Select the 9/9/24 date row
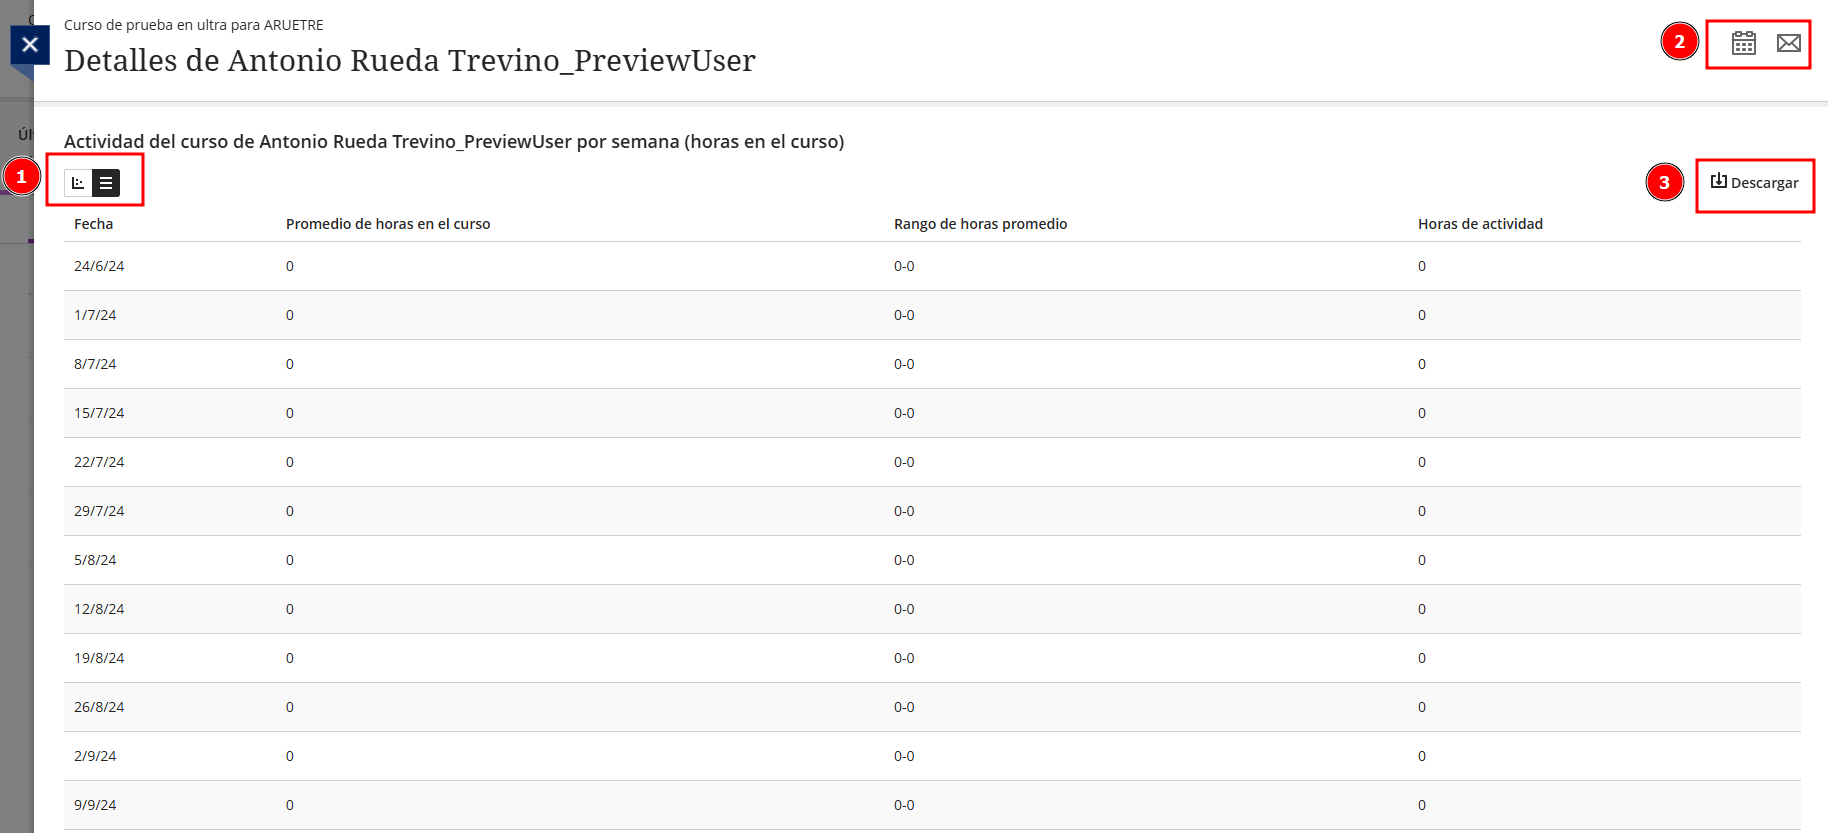Image resolution: width=1828 pixels, height=833 pixels. tap(95, 805)
